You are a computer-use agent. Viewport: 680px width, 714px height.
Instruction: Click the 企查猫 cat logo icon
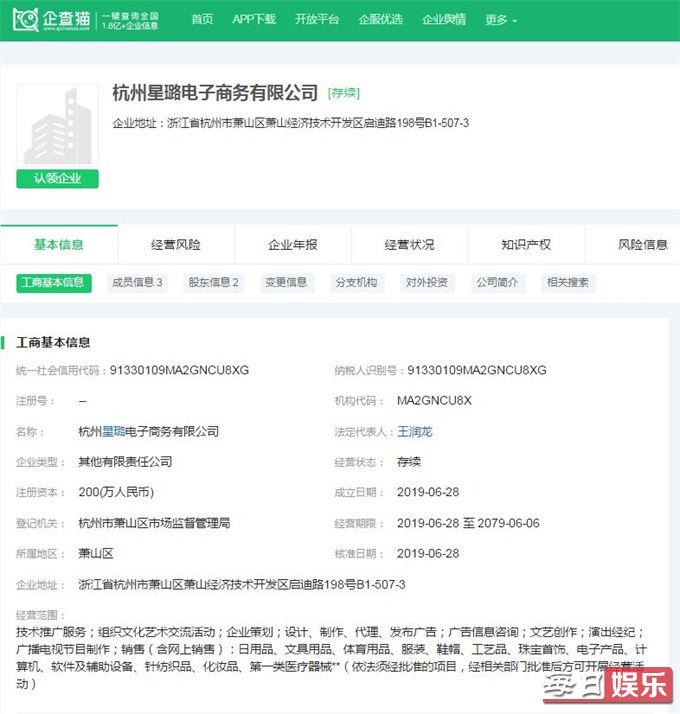pyautogui.click(x=26, y=20)
